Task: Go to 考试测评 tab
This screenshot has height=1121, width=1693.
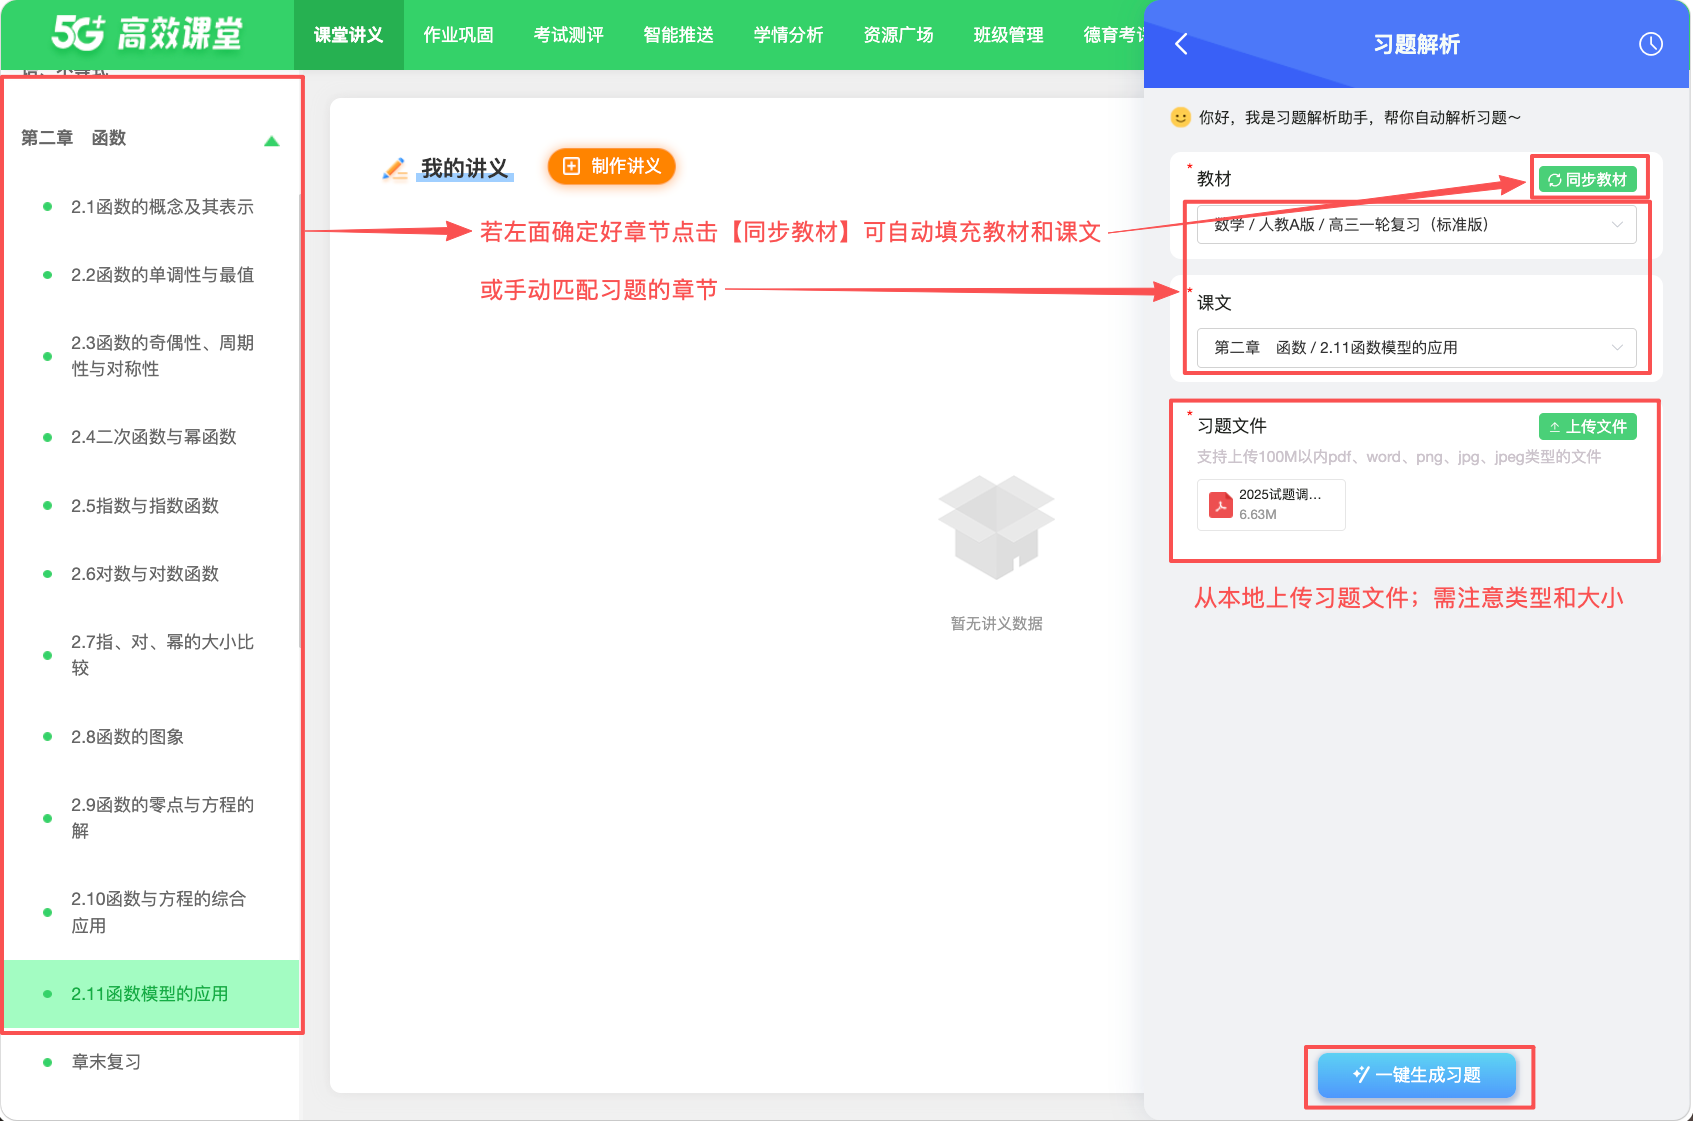Action: (x=568, y=35)
